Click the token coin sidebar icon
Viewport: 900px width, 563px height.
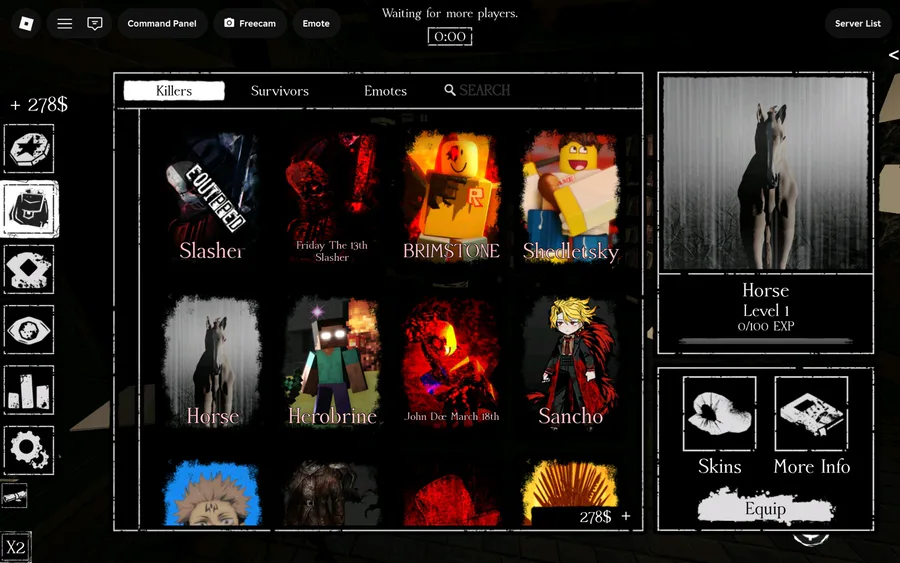click(29, 149)
